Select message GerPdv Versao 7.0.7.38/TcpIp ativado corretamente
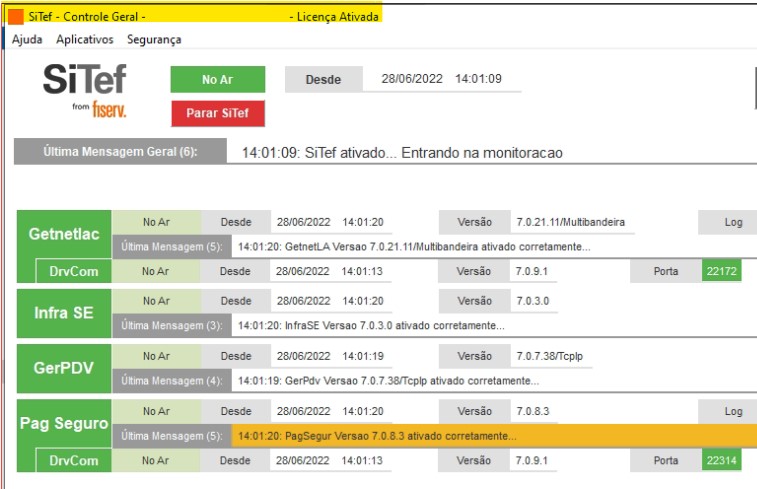757x489 pixels. (388, 381)
